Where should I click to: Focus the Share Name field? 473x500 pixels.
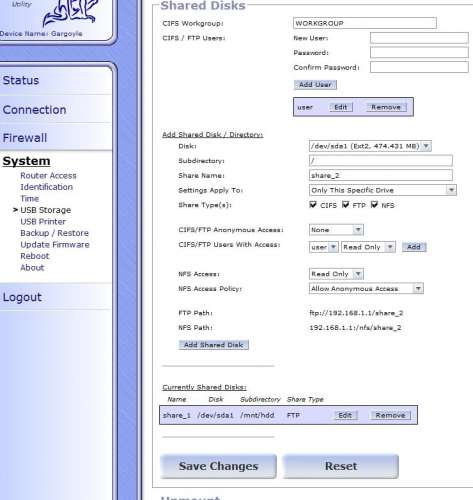tap(381, 175)
